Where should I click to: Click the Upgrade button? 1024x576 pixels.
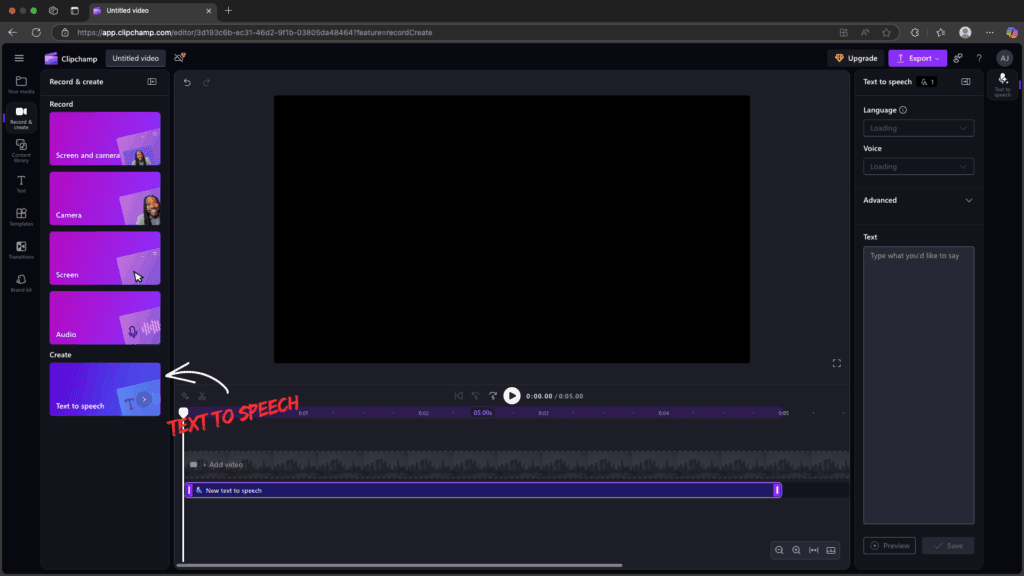point(855,57)
